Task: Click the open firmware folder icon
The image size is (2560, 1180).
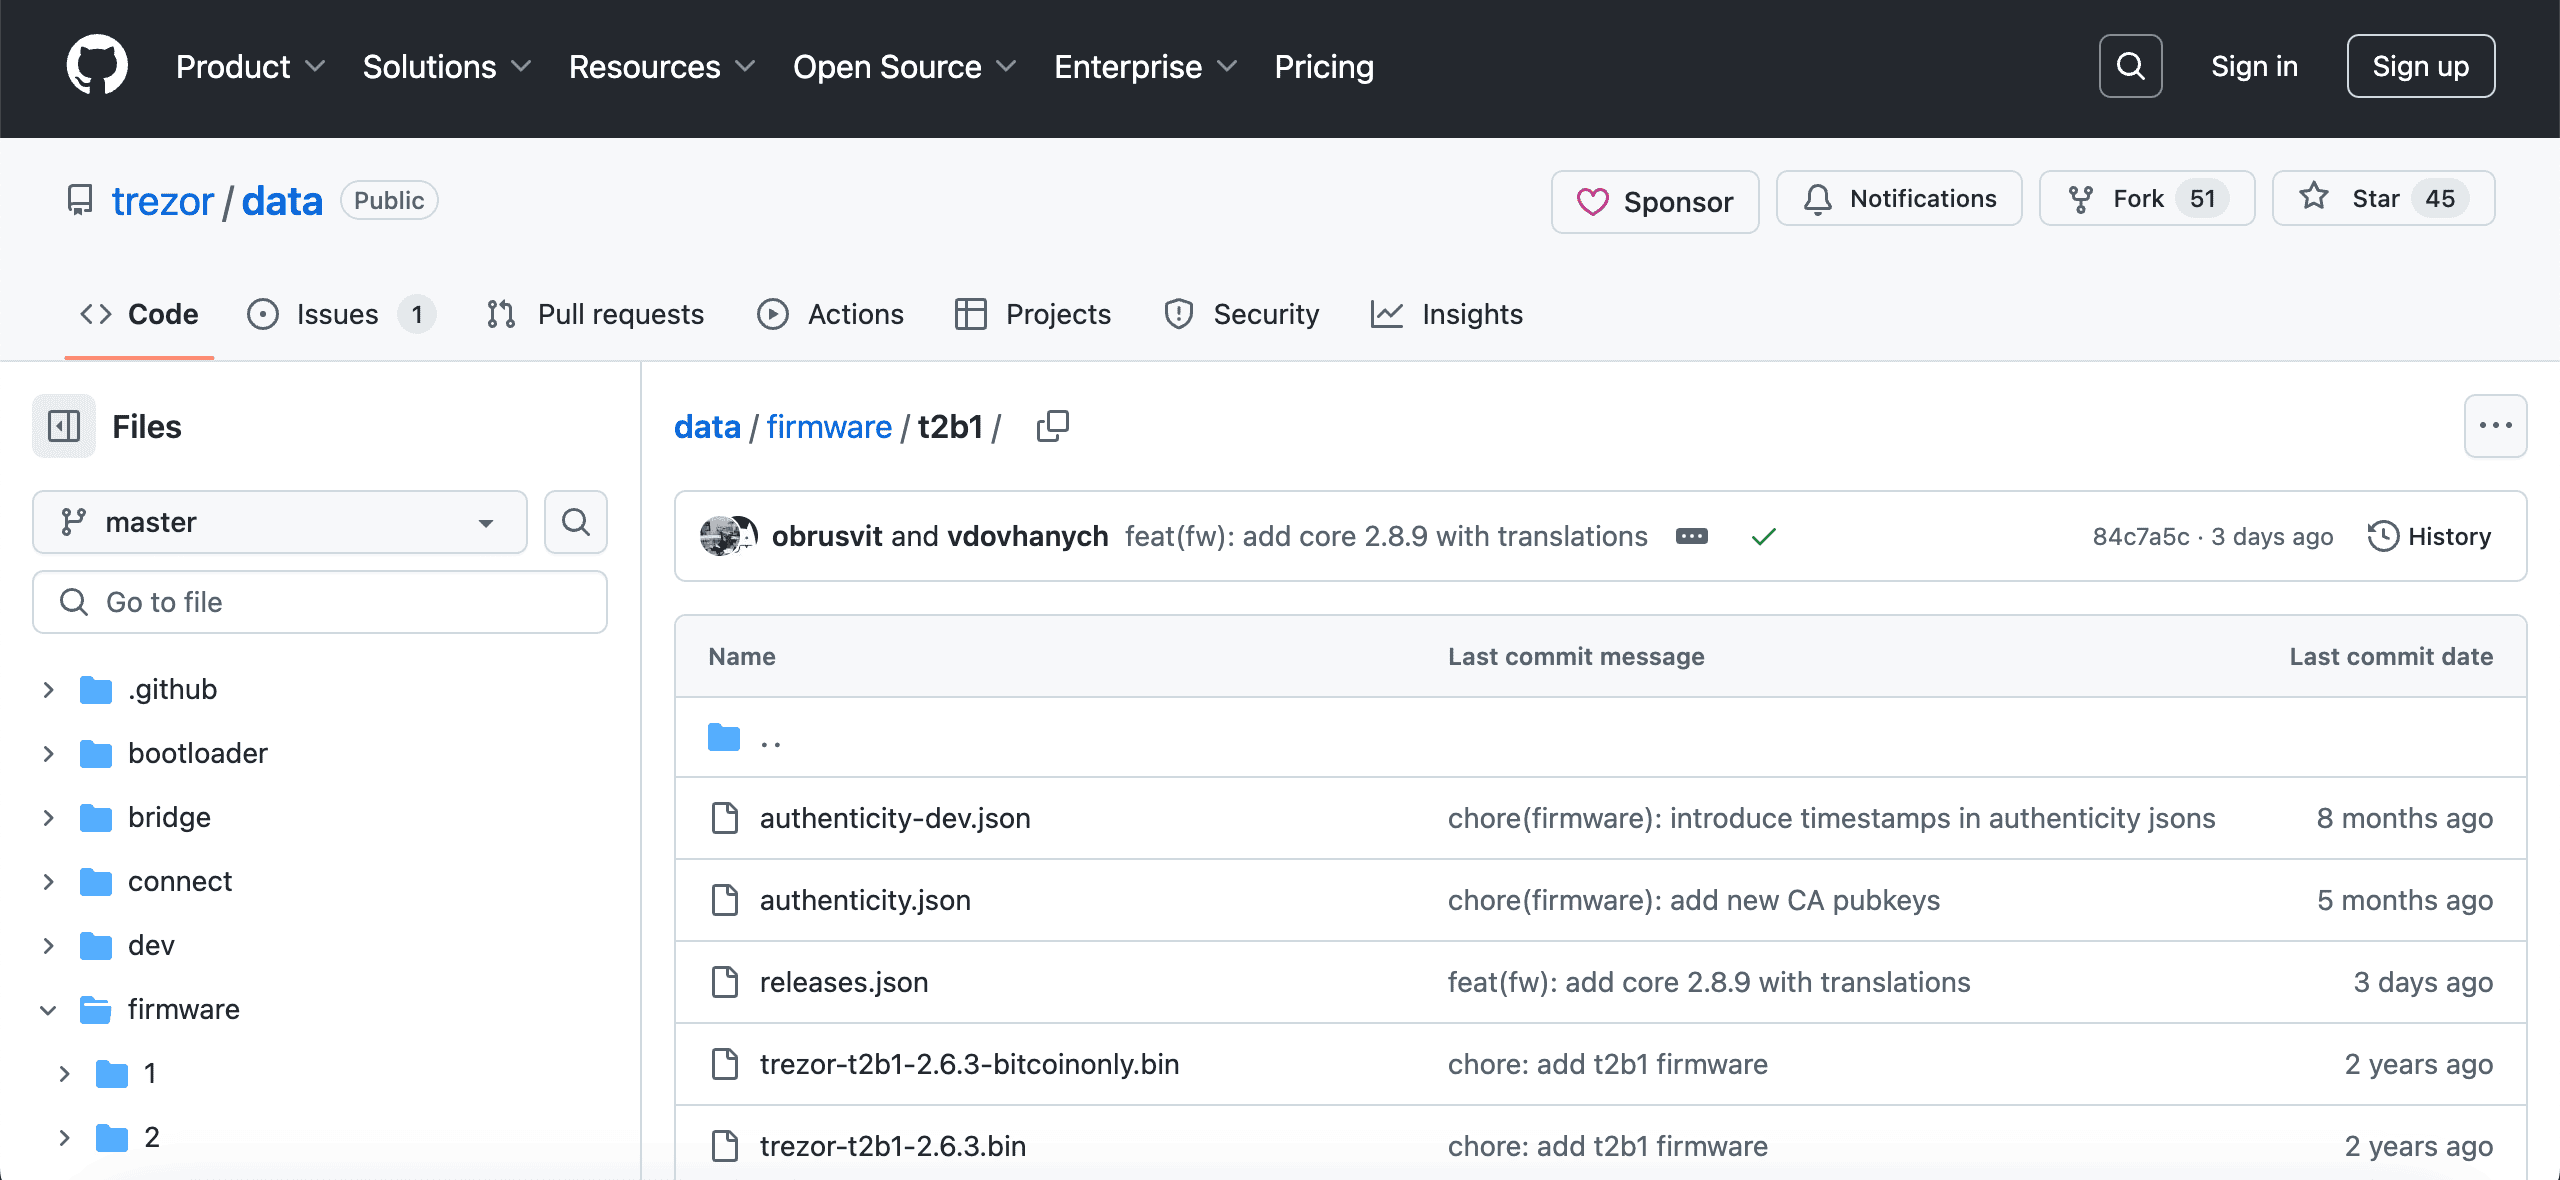Action: (x=96, y=1010)
